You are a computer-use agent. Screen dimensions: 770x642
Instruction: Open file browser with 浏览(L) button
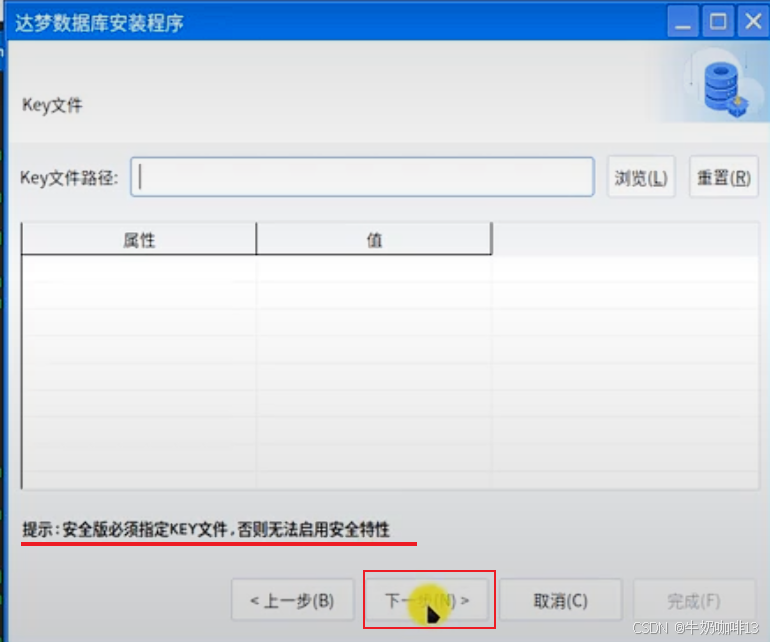[641, 177]
